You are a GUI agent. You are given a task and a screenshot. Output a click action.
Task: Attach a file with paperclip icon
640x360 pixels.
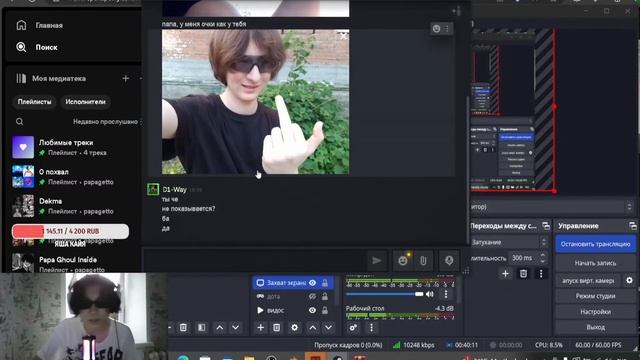pyautogui.click(x=423, y=260)
